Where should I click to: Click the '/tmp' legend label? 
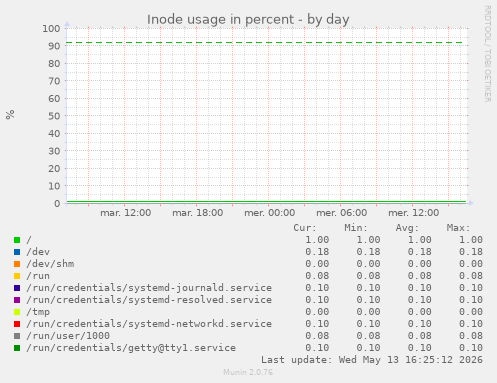click(38, 312)
